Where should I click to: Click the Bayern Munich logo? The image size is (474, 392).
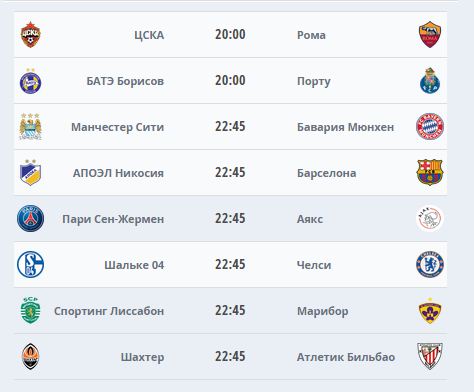tap(430, 127)
